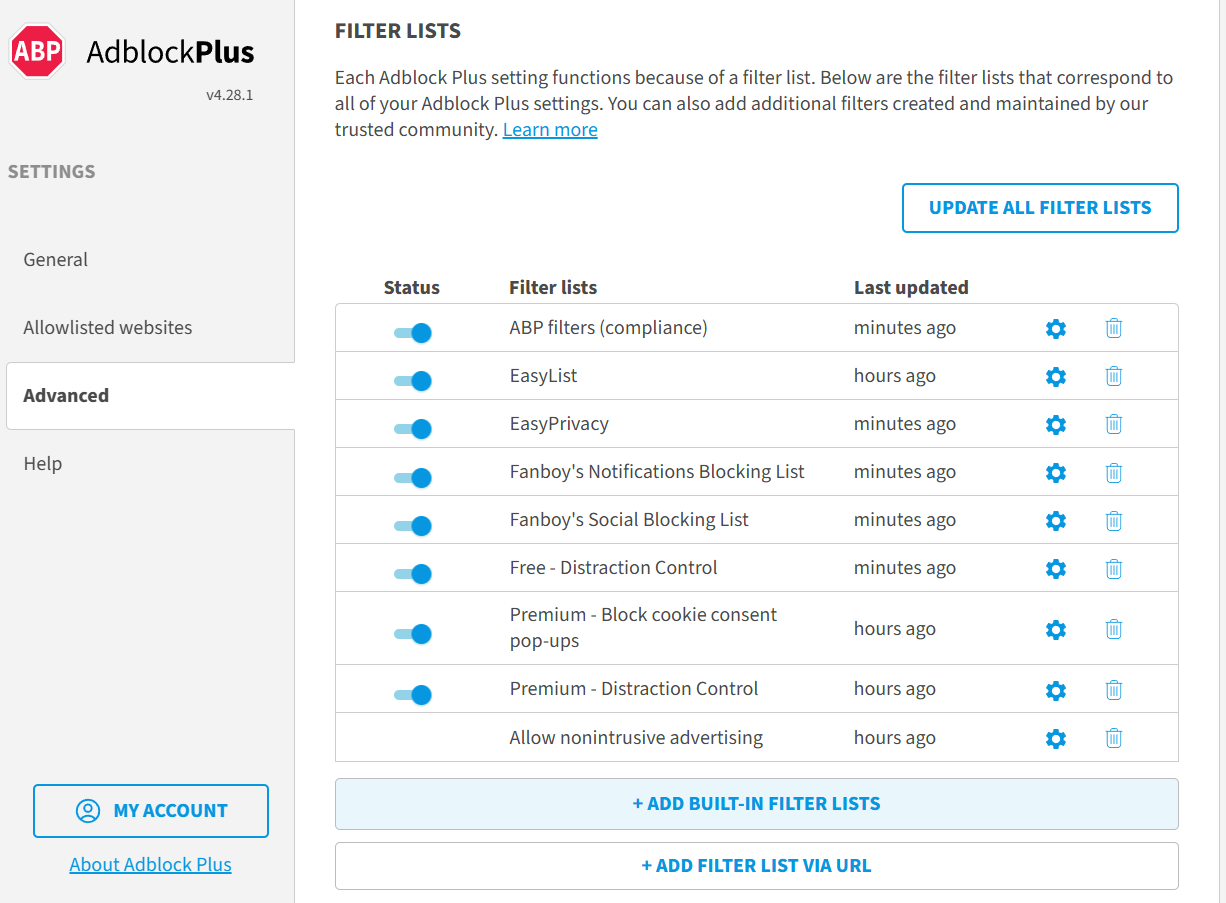Open gear menu for Free - Distraction Control
The image size is (1226, 903).
point(1055,568)
